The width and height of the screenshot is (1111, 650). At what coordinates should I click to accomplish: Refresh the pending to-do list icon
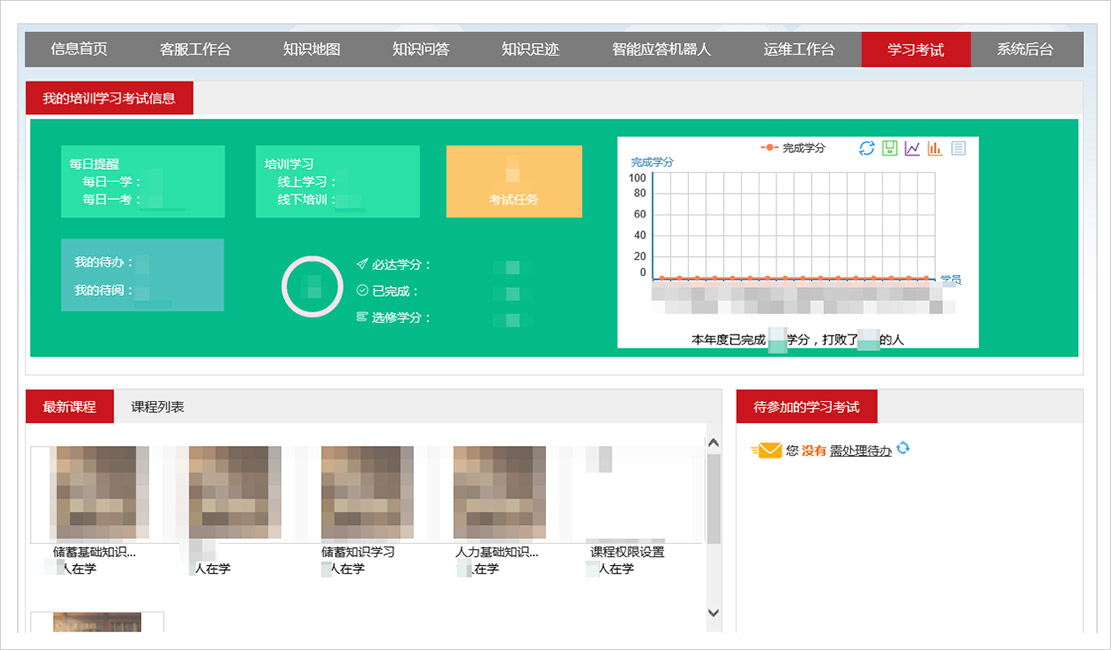[904, 449]
